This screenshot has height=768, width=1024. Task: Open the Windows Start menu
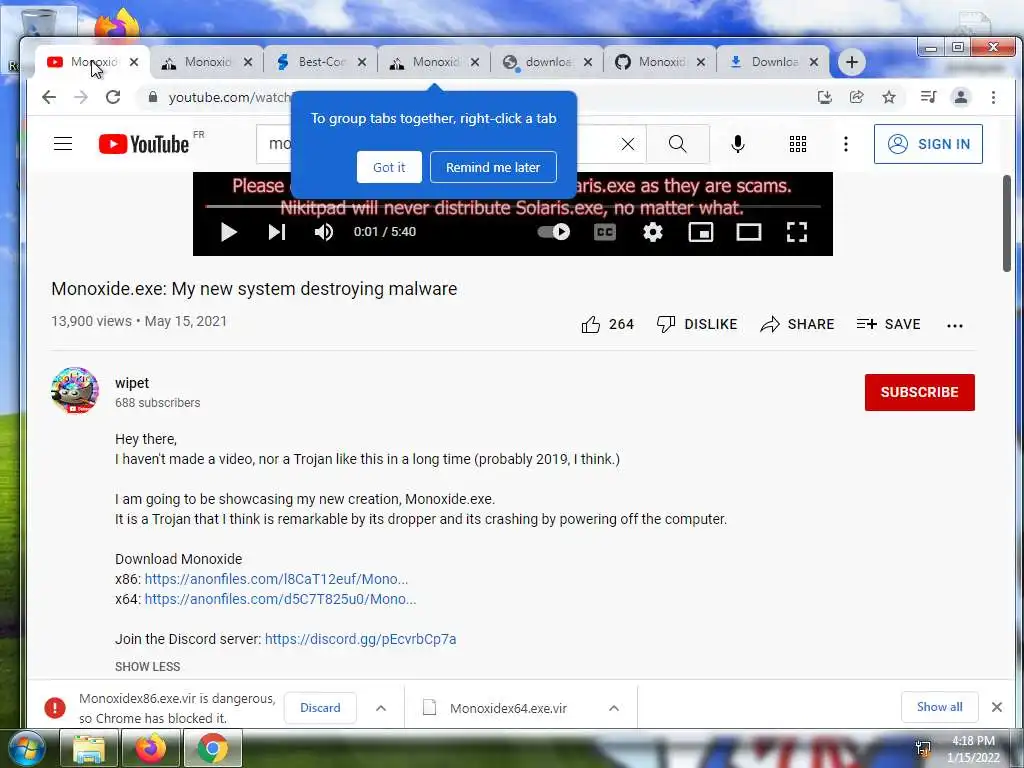click(26, 749)
